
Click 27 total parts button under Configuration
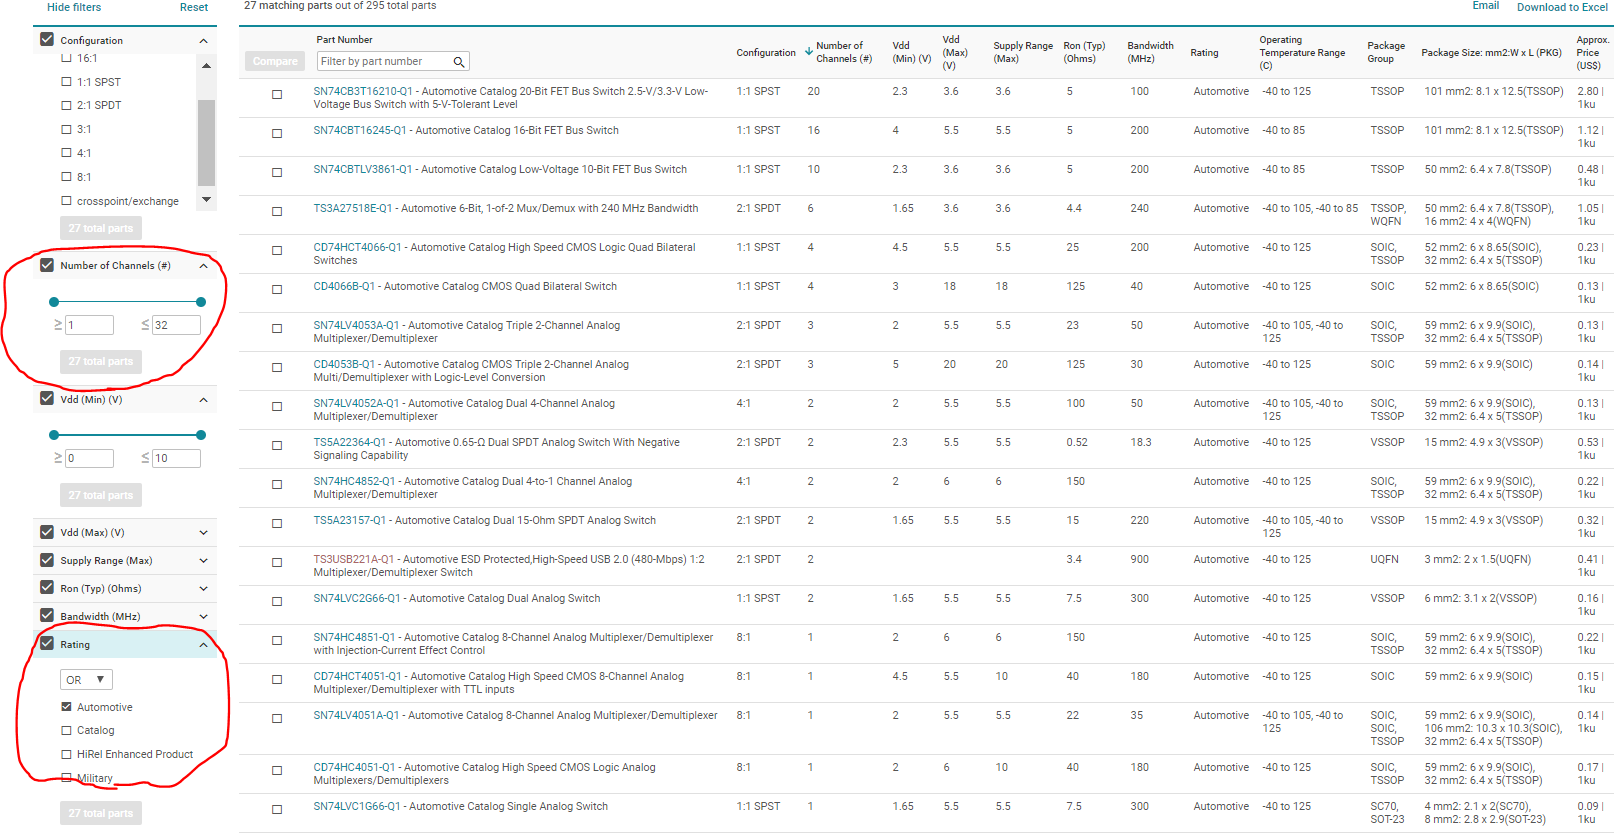(101, 228)
